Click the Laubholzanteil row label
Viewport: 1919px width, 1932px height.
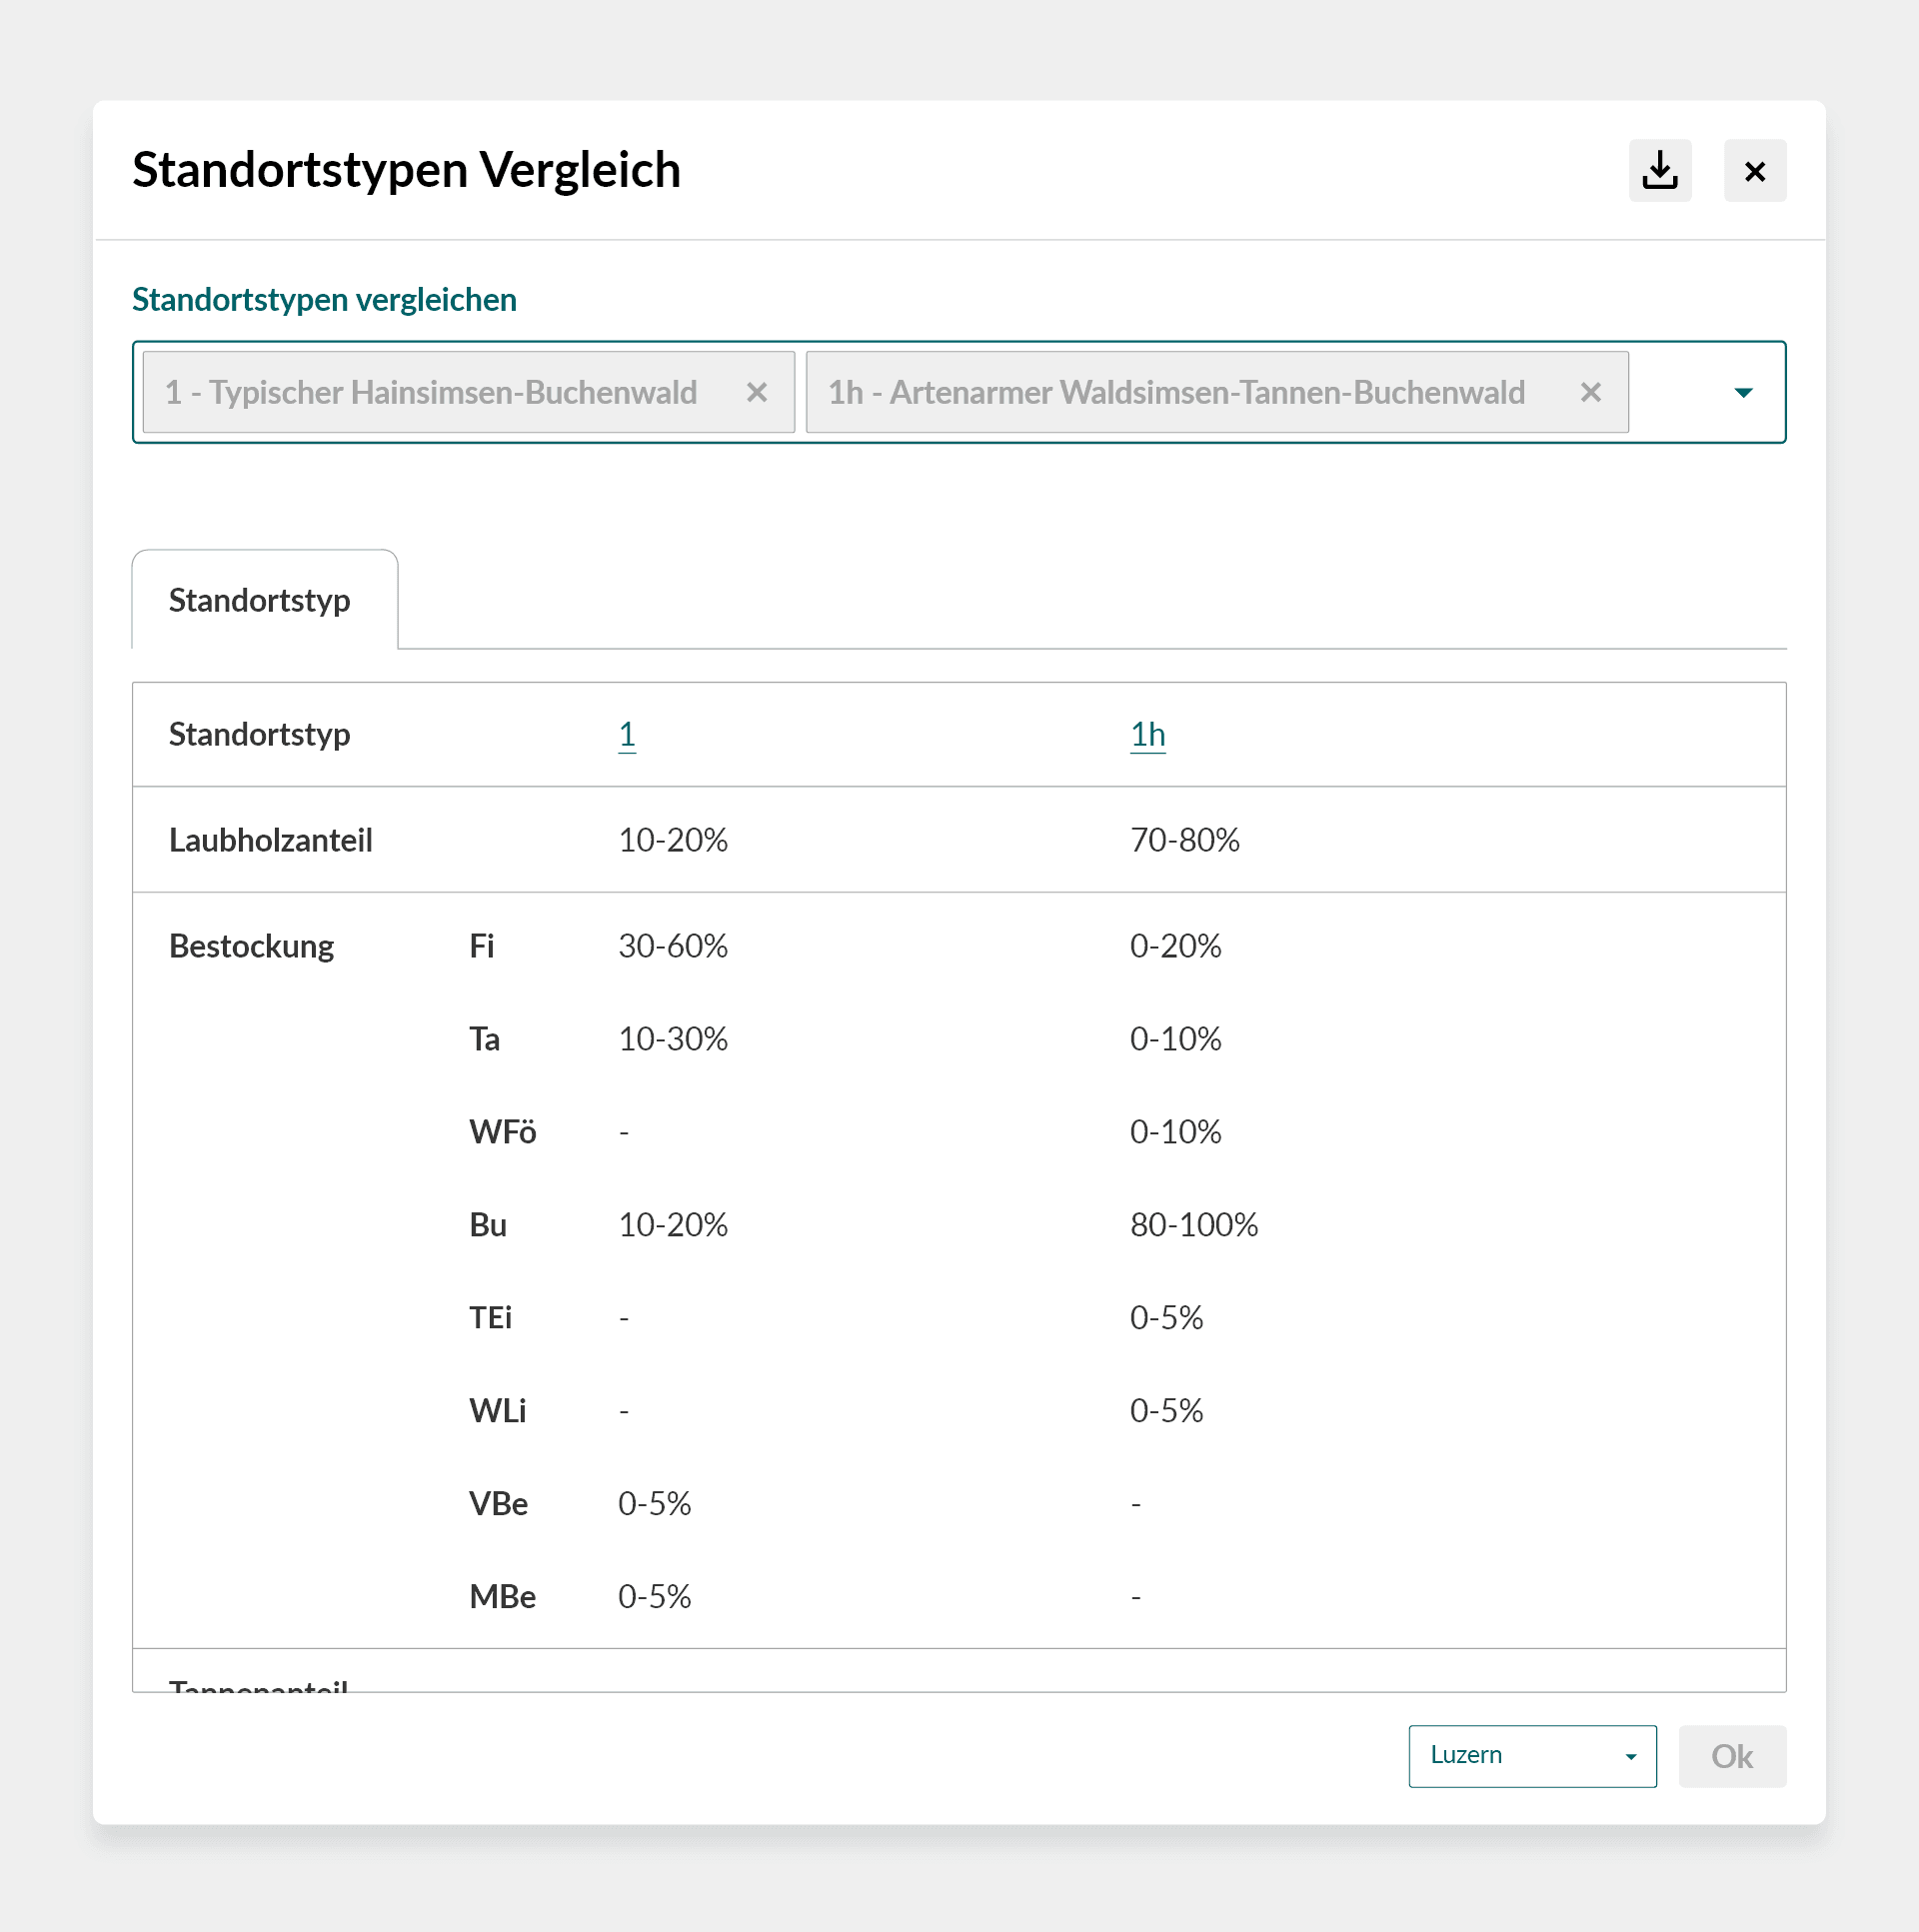coord(270,840)
